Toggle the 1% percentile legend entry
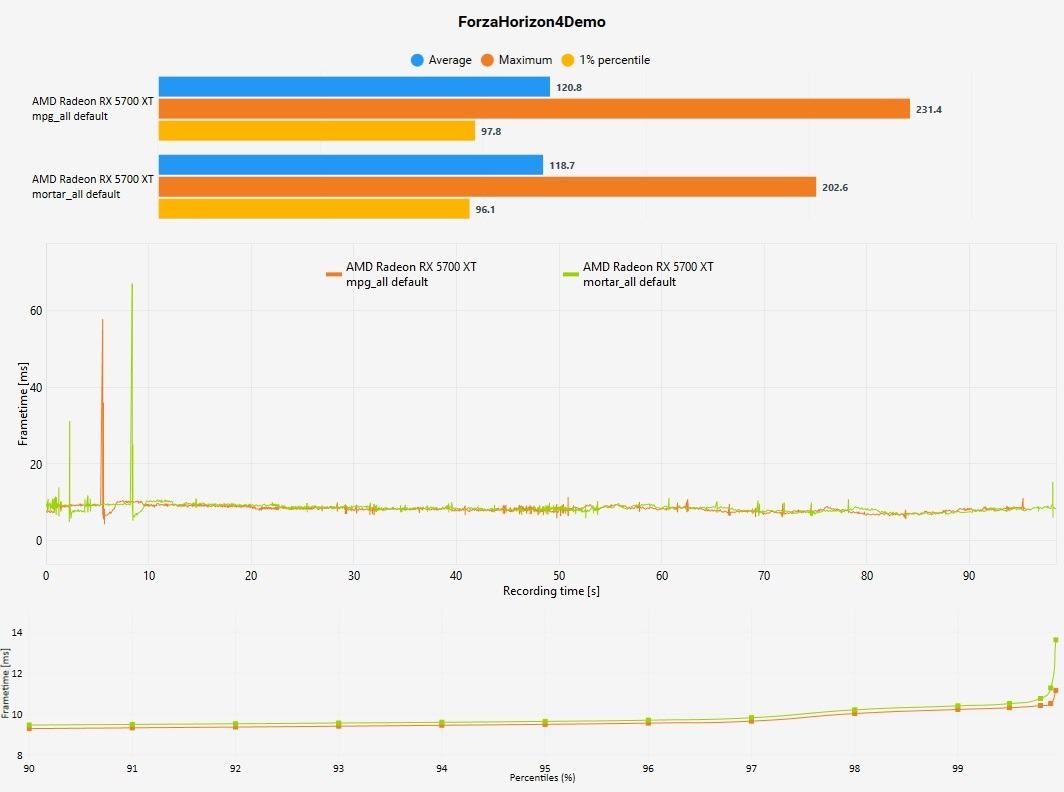This screenshot has width=1064, height=792. coord(605,60)
